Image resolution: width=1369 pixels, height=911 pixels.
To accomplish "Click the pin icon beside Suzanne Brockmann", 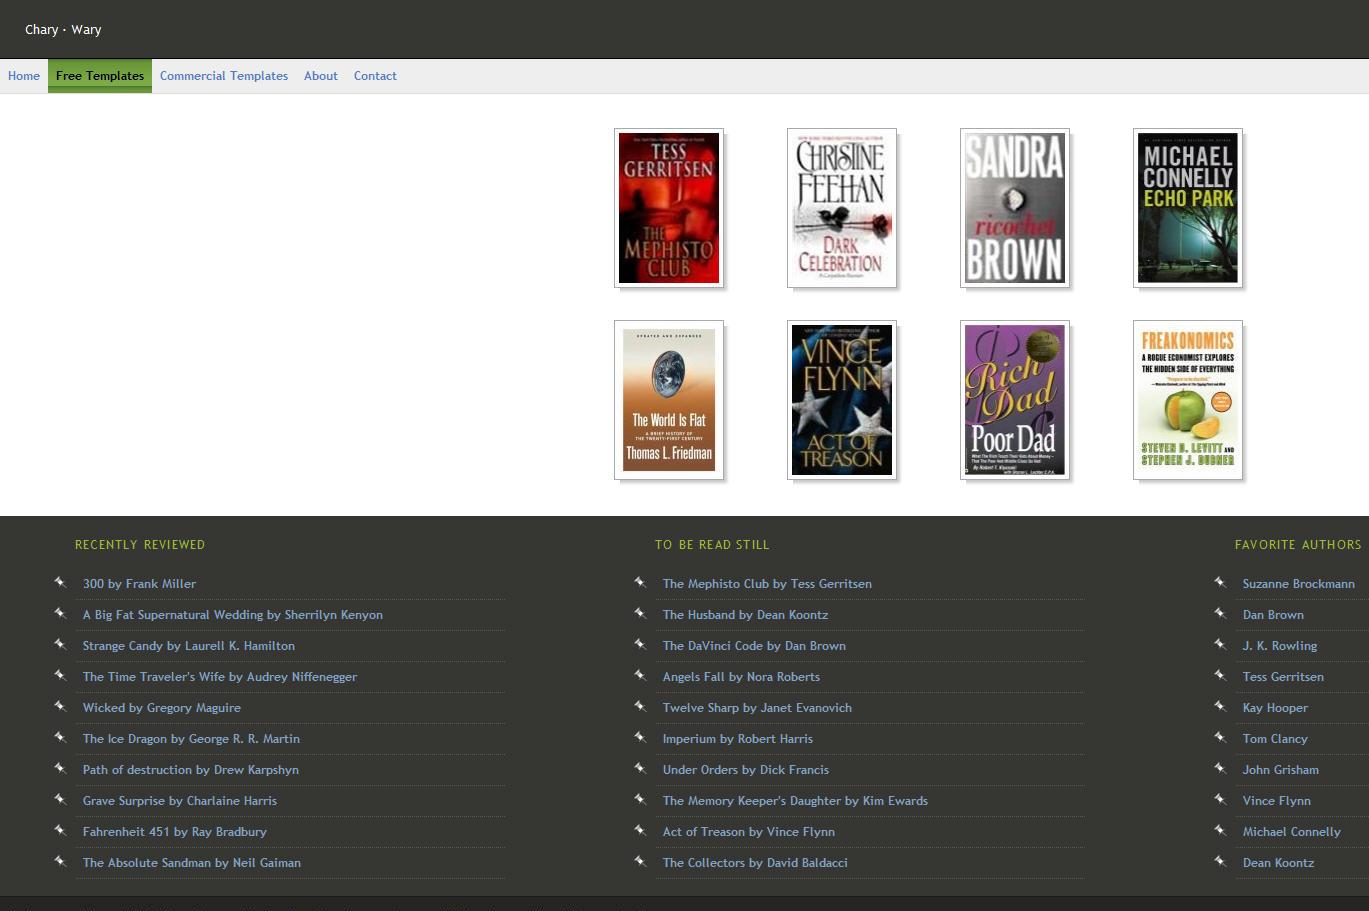I will 1220,582.
